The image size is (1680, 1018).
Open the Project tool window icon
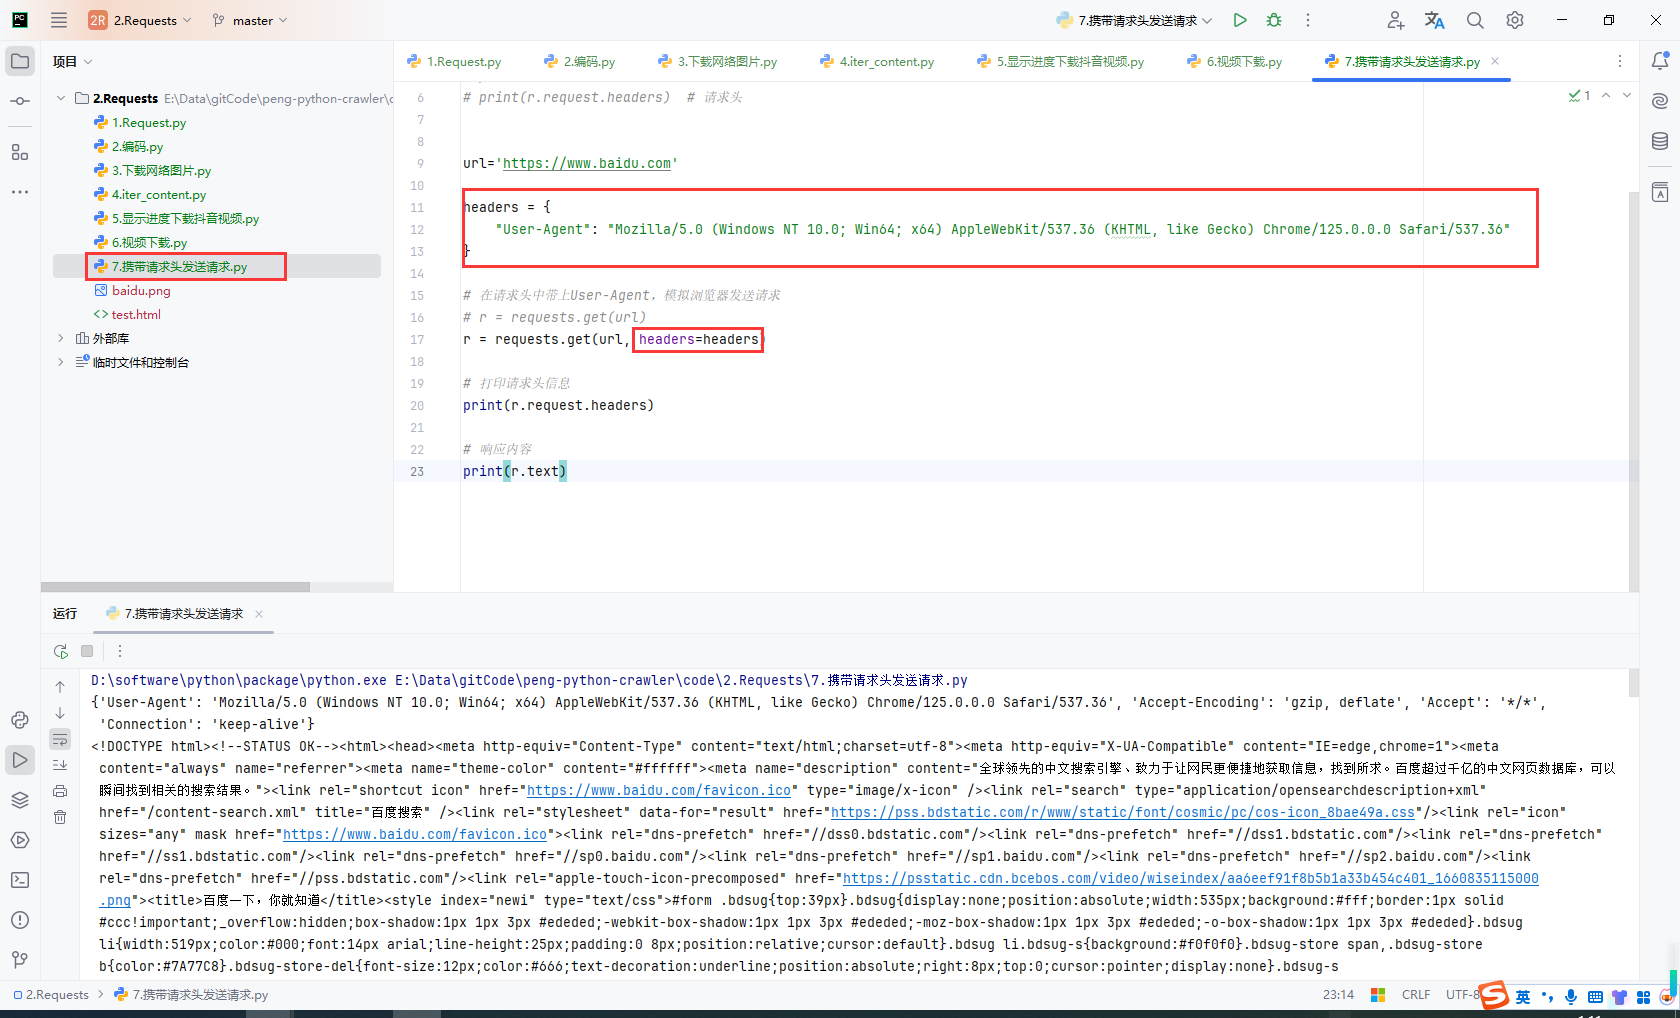tap(20, 61)
